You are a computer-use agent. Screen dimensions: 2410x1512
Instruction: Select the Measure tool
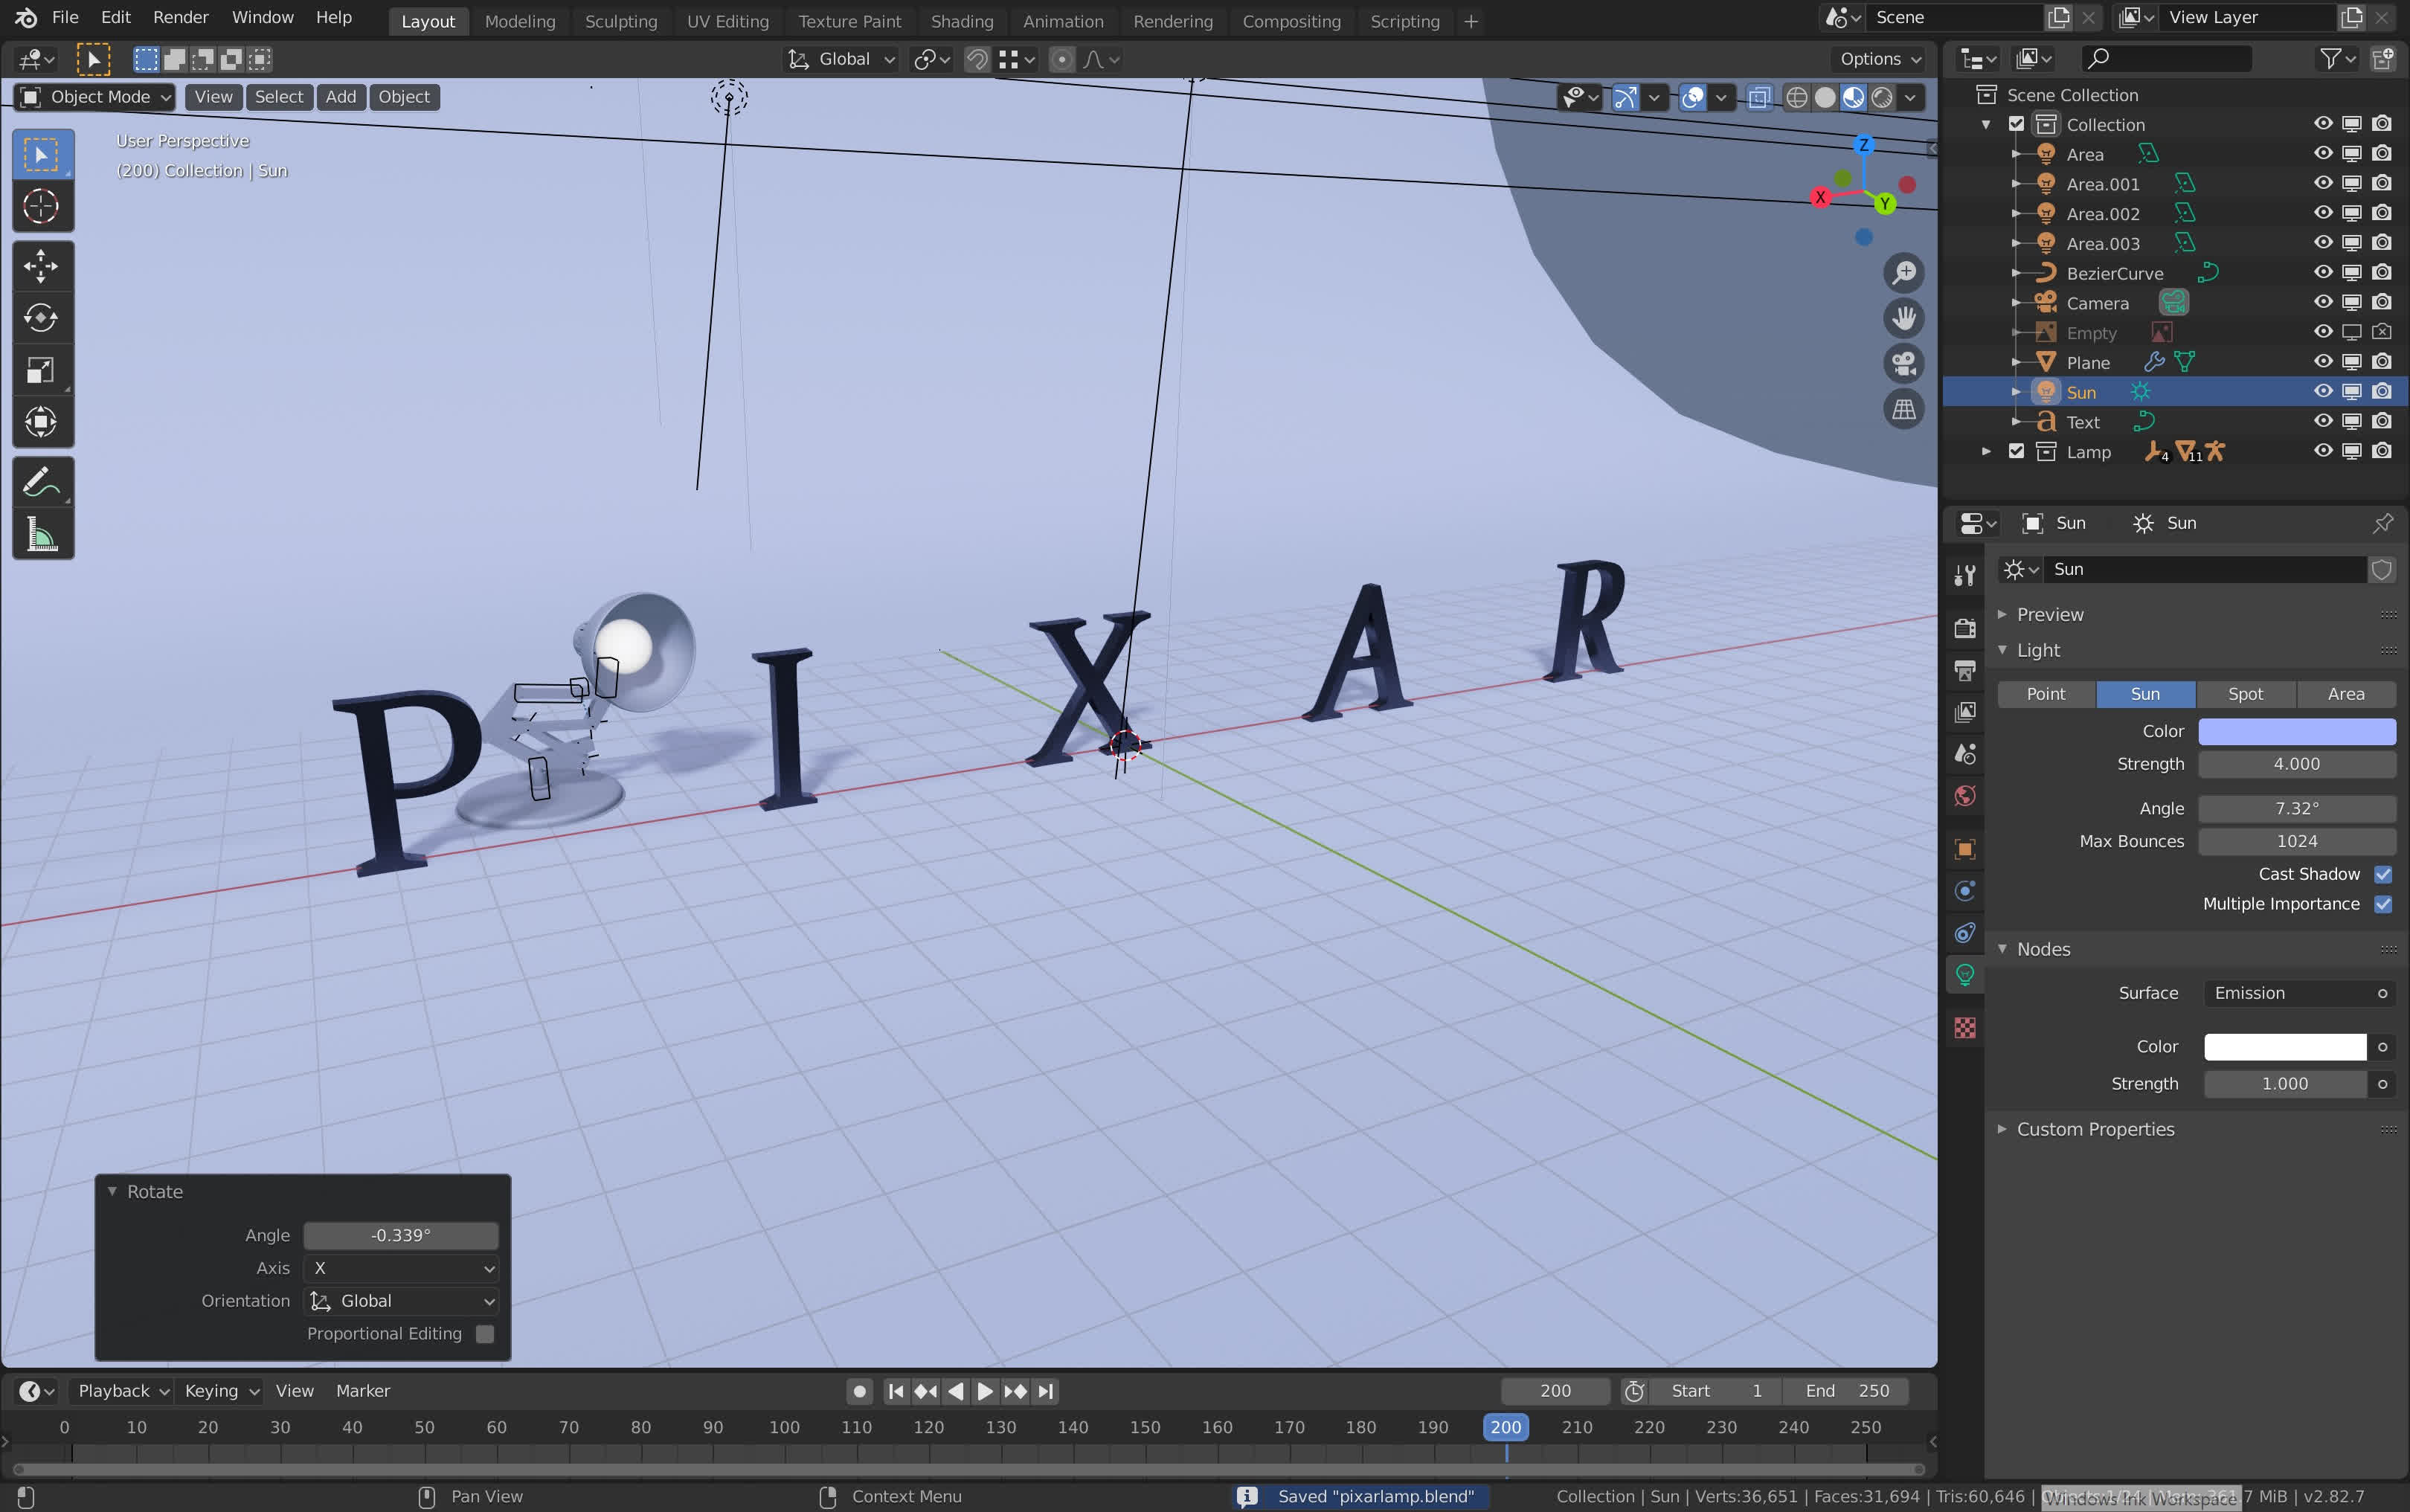41,535
